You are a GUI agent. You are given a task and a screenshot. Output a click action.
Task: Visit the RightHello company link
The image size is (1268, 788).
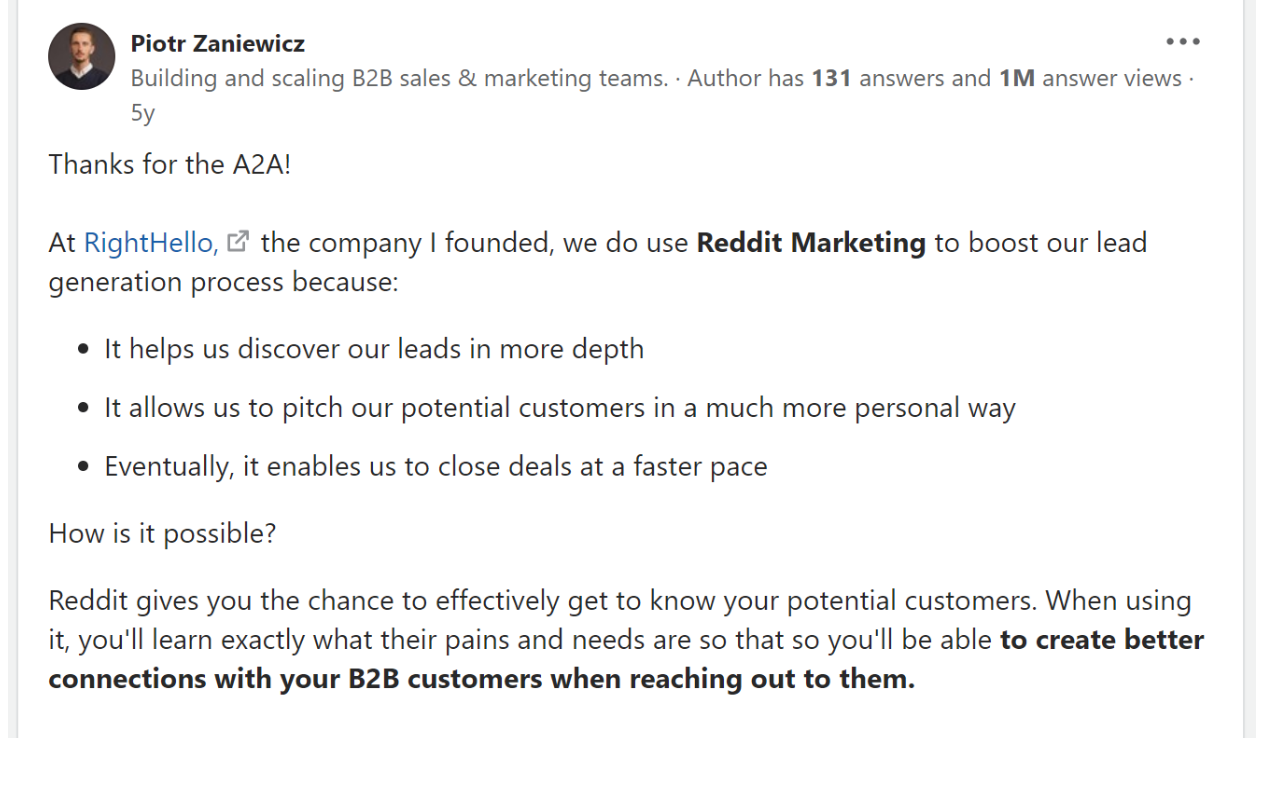point(150,242)
